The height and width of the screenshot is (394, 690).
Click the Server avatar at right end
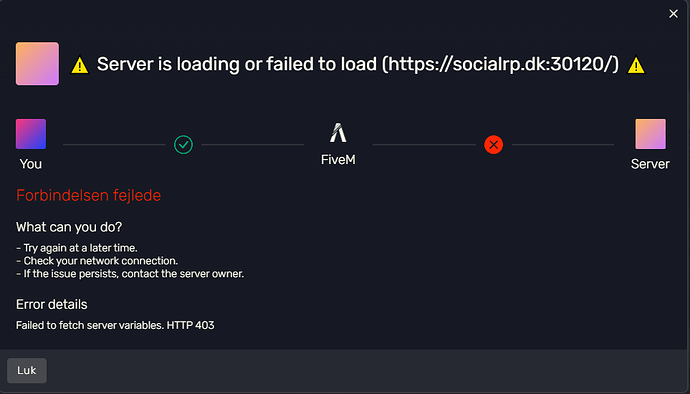pos(650,134)
